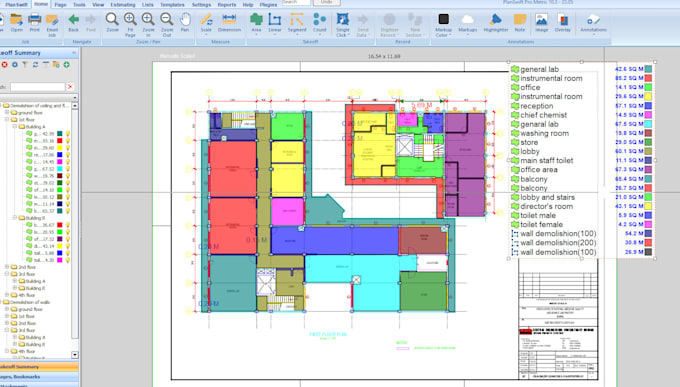Toggle the lightbulb for the 29.60 item
The image size is (680, 387).
click(x=68, y=148)
